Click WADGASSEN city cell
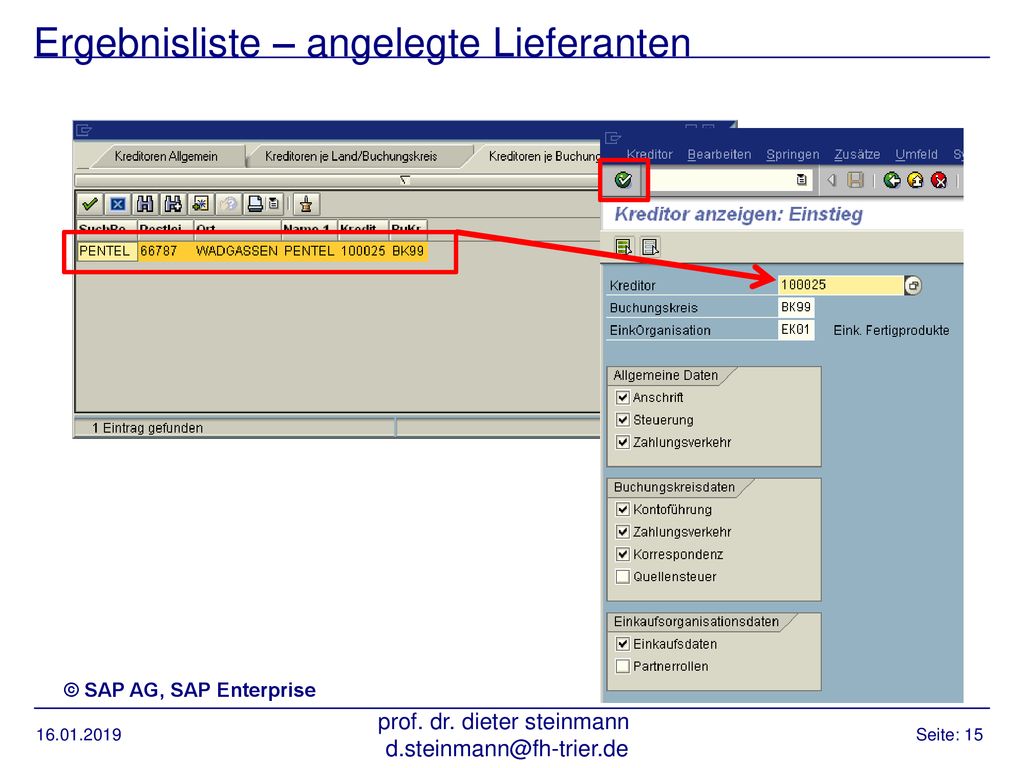Screen dimensions: 1024x768 [237, 251]
